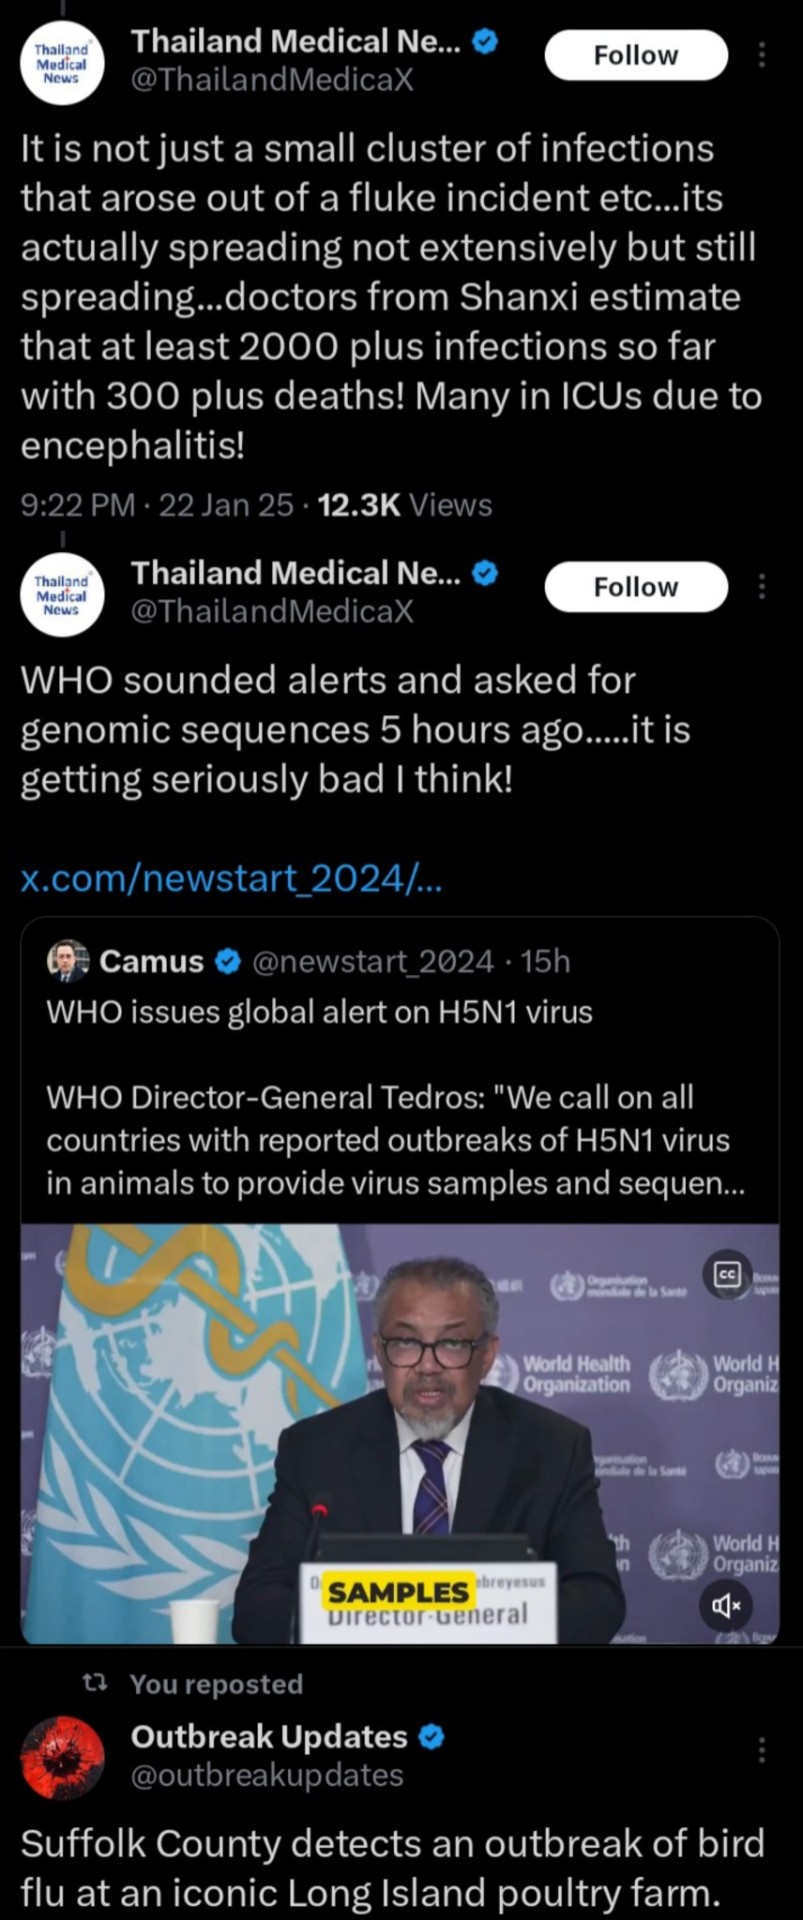This screenshot has width=803, height=1920.
Task: Open the @newstart_2024 handle in the quoted tweet
Action: [373, 961]
